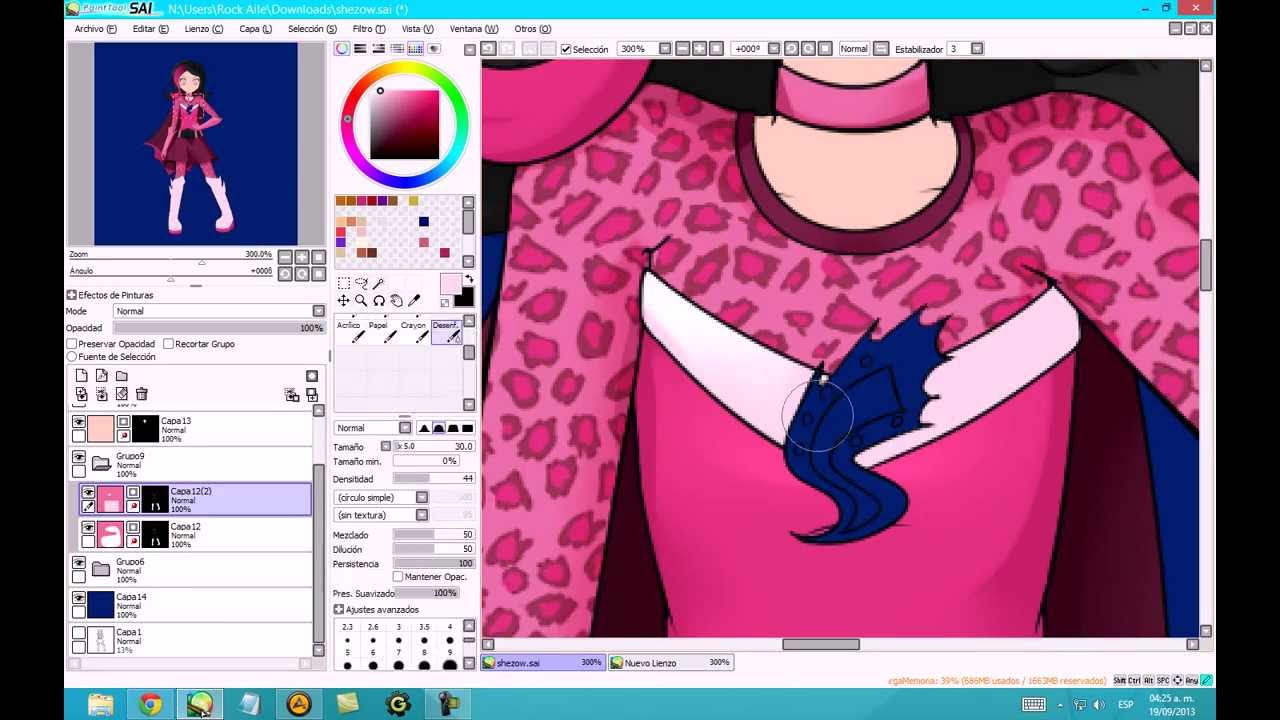This screenshot has height=720, width=1280.
Task: Open the +000° rotation angle dropdown
Action: (774, 49)
